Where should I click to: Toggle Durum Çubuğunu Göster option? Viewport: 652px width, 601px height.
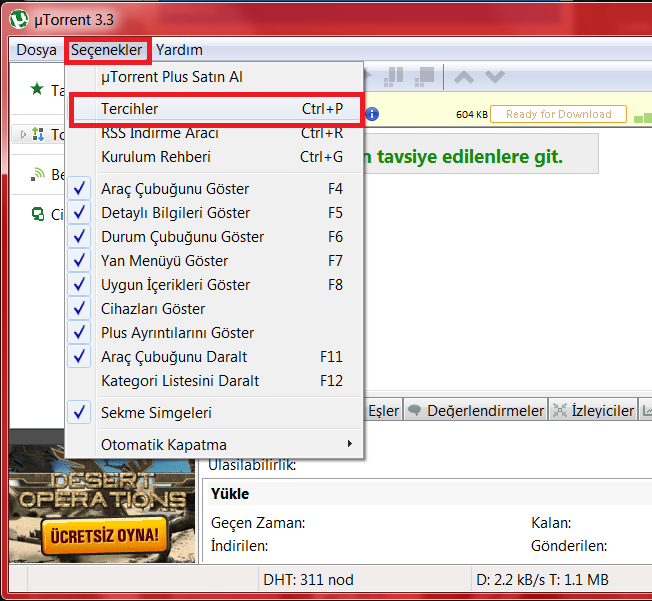click(215, 237)
